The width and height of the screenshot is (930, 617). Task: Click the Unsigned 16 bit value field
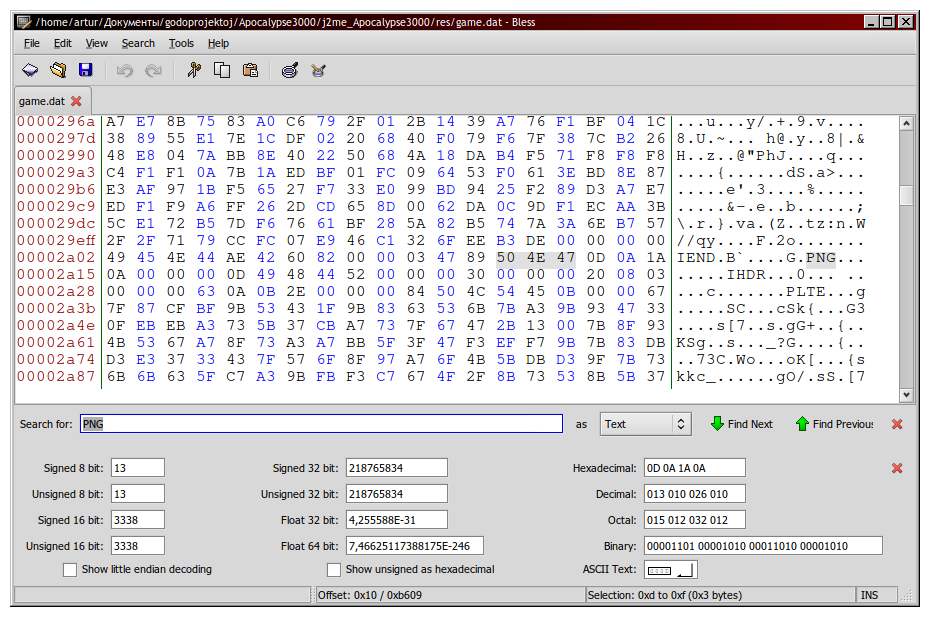click(x=138, y=546)
